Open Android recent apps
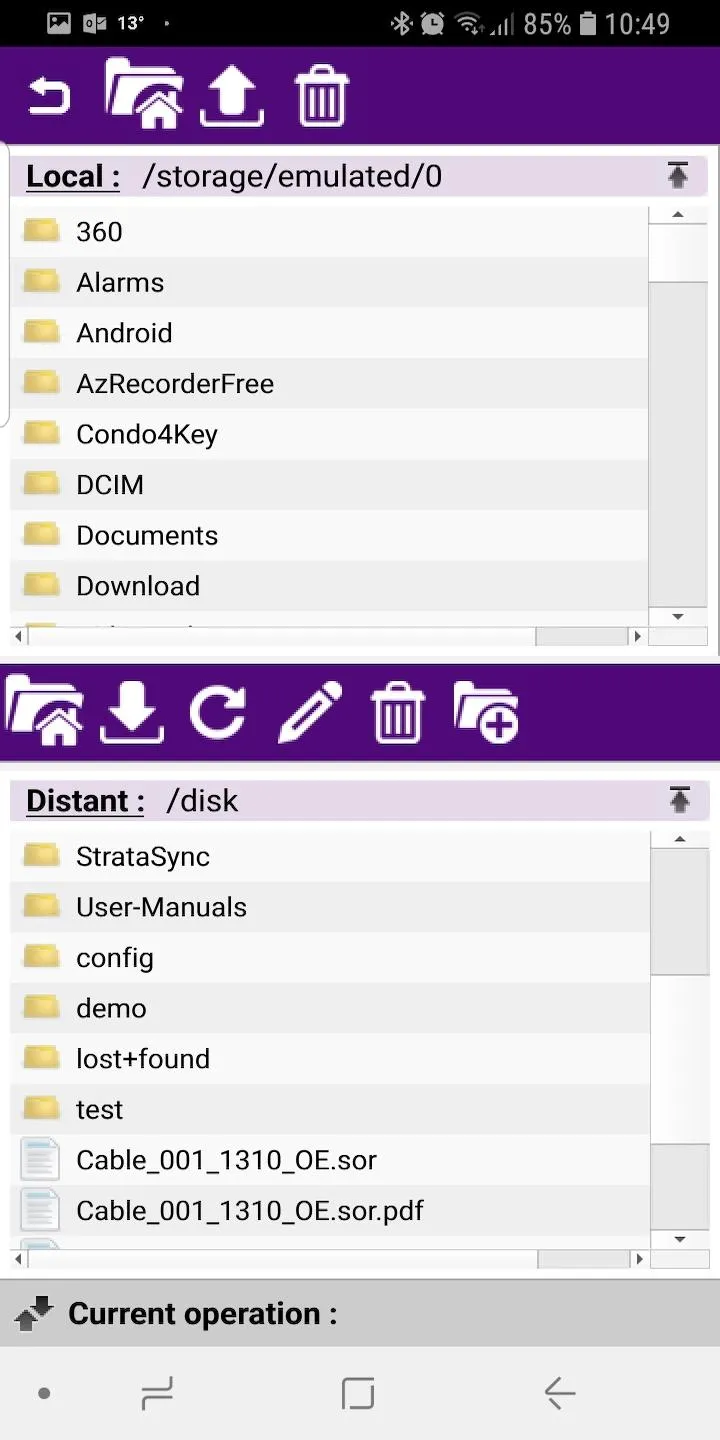Image resolution: width=720 pixels, height=1440 pixels. click(157, 1392)
